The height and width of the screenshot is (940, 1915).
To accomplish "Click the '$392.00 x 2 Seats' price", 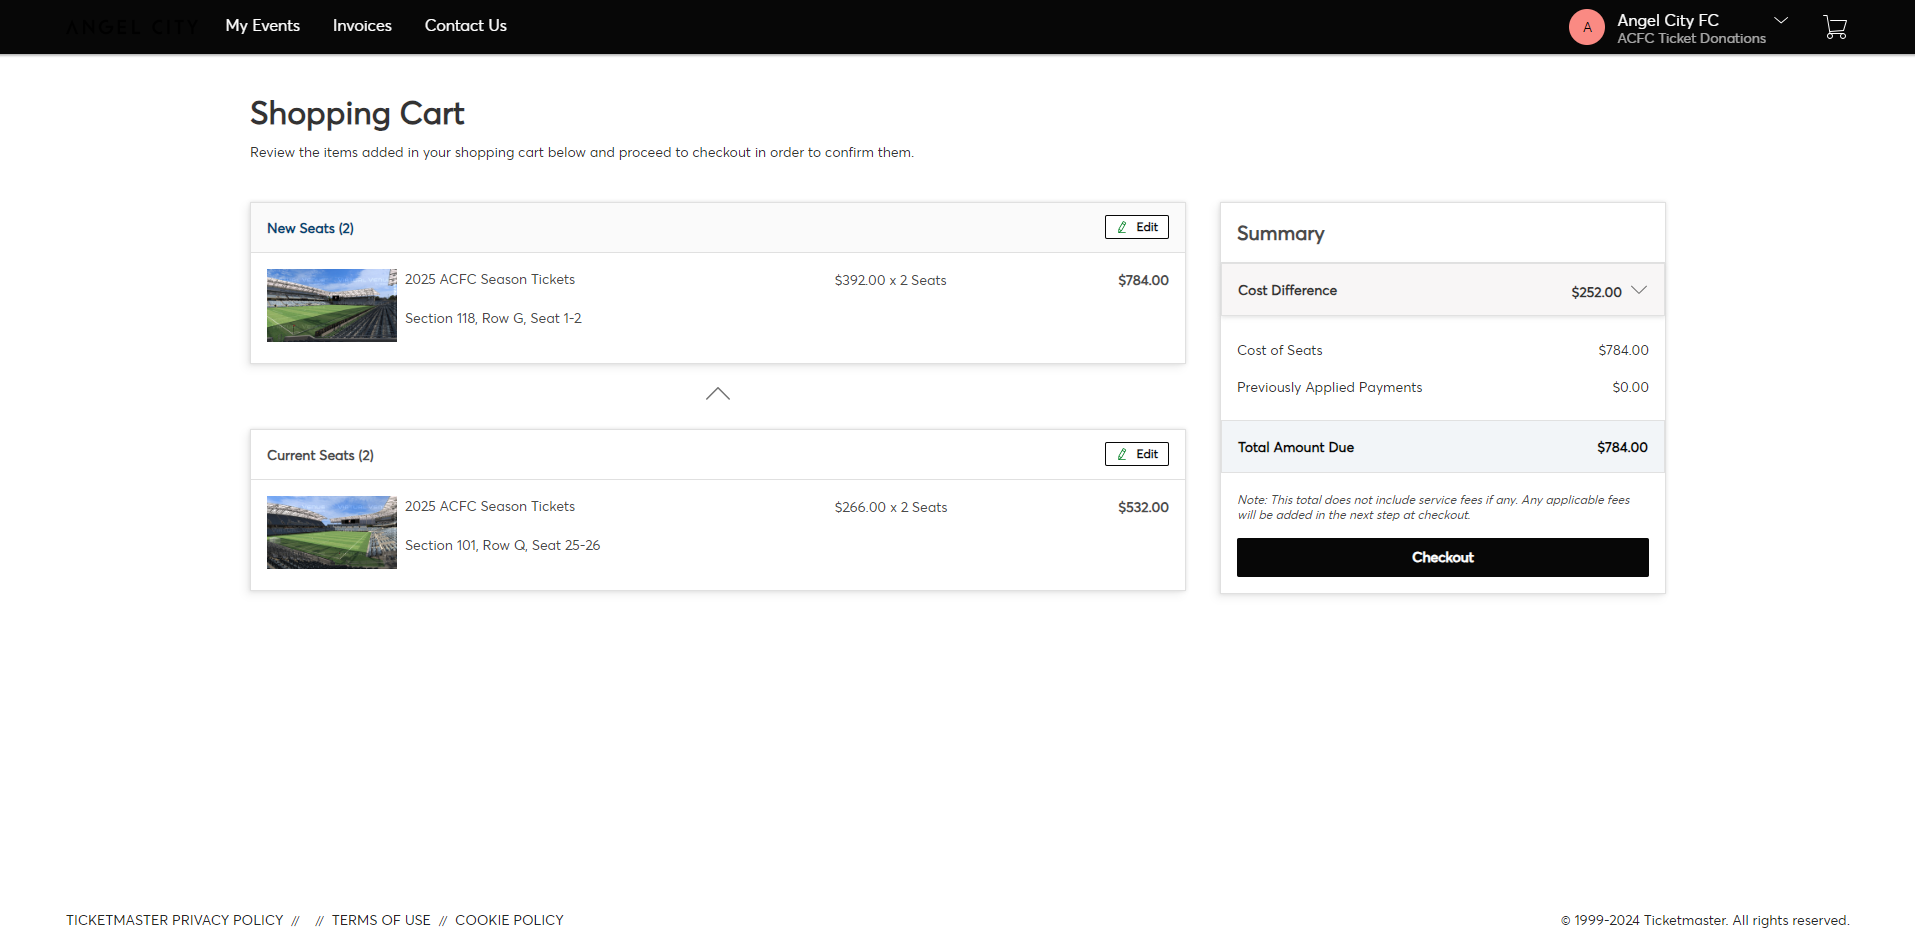I will coord(890,280).
